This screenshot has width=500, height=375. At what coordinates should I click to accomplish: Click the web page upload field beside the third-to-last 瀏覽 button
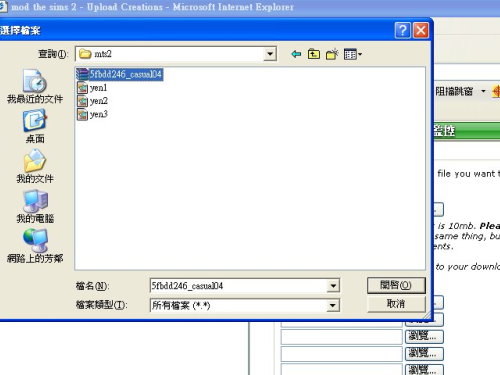coord(342,337)
